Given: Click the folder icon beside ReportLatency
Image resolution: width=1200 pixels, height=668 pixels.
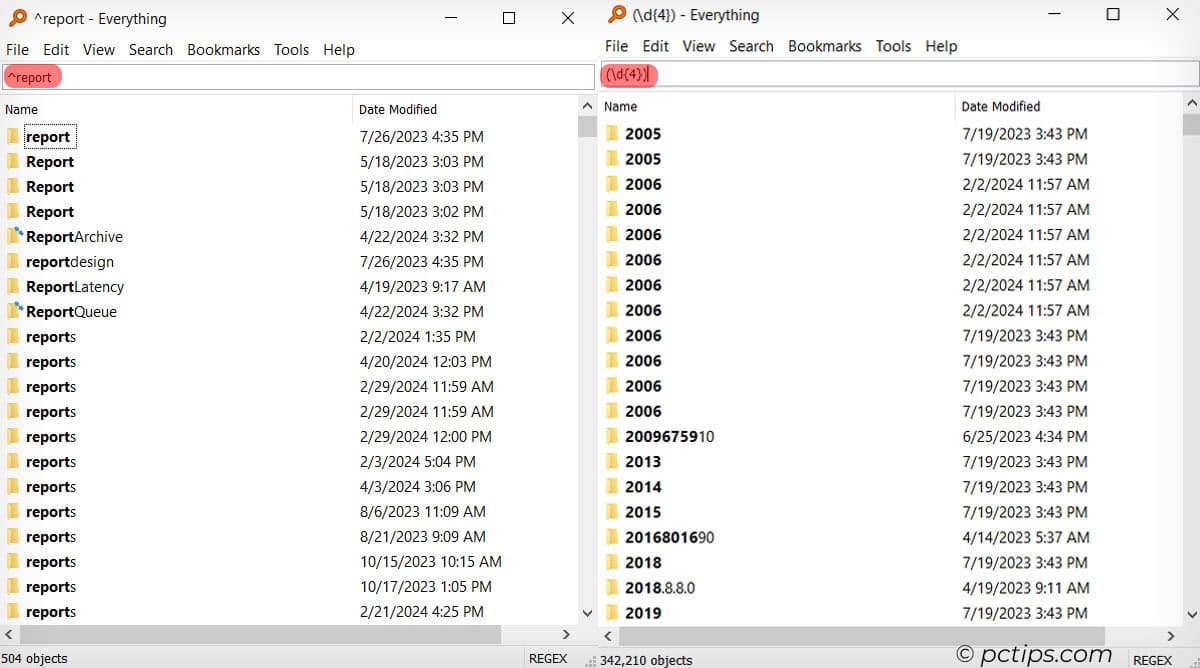Looking at the screenshot, I should click(16, 286).
